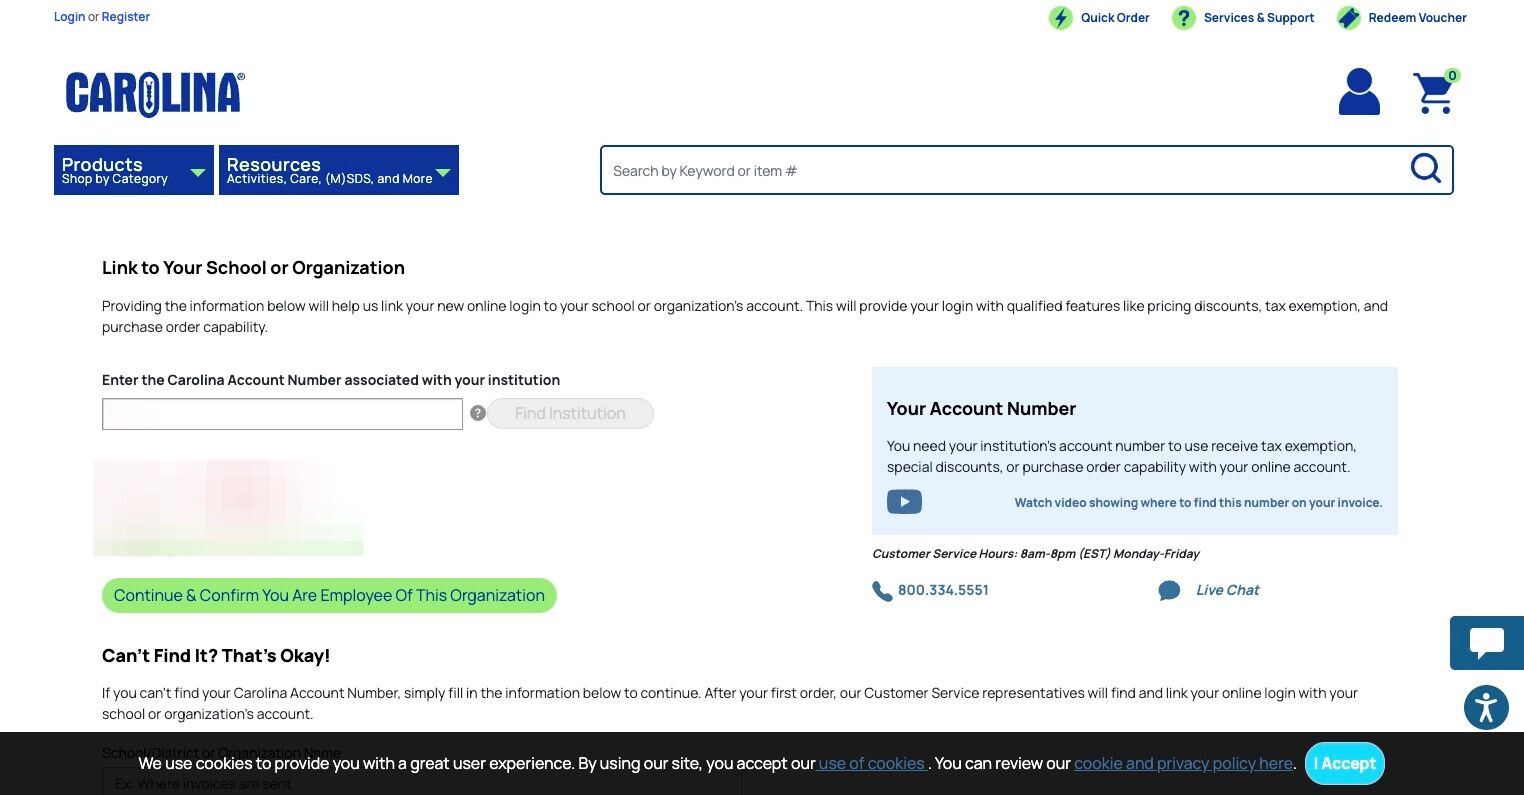Click the account number help question mark
Viewport: 1524px width, 795px height.
point(478,413)
